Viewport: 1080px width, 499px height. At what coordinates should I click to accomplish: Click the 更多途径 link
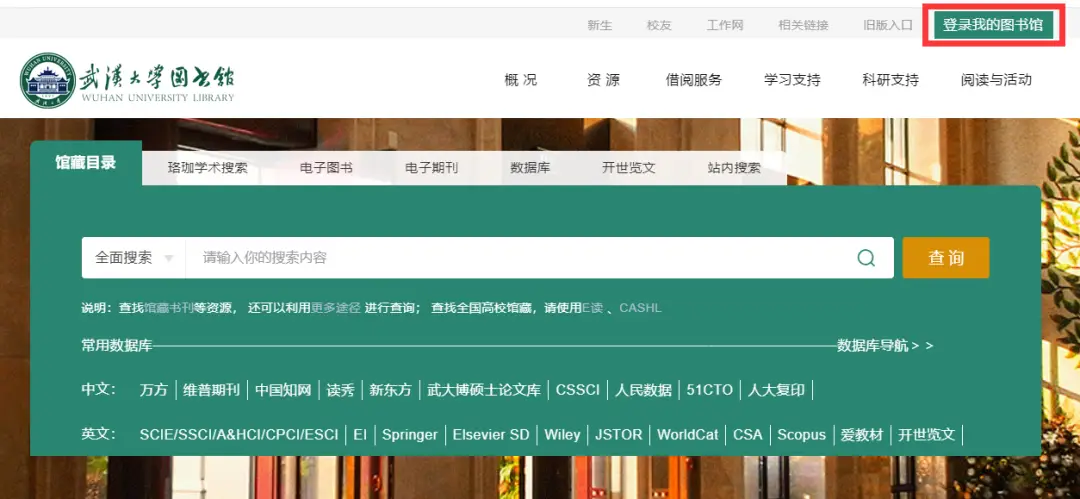point(335,308)
